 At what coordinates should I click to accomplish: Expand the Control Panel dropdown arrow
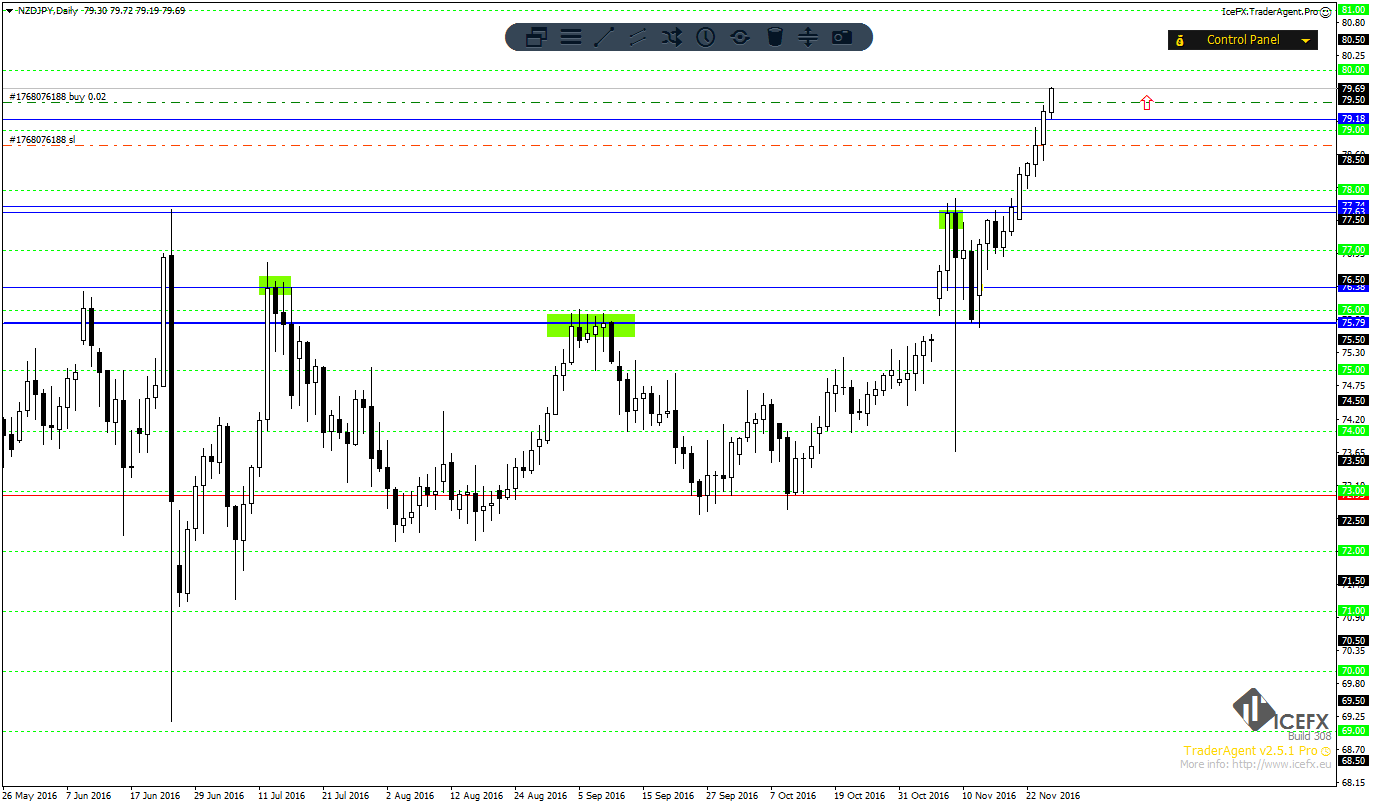point(1305,41)
